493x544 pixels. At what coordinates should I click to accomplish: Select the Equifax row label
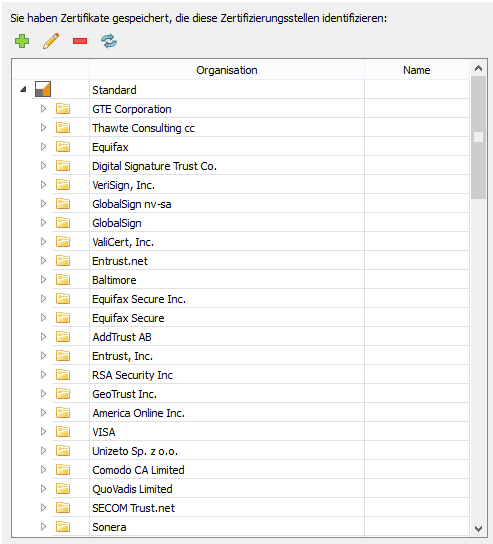[x=110, y=147]
